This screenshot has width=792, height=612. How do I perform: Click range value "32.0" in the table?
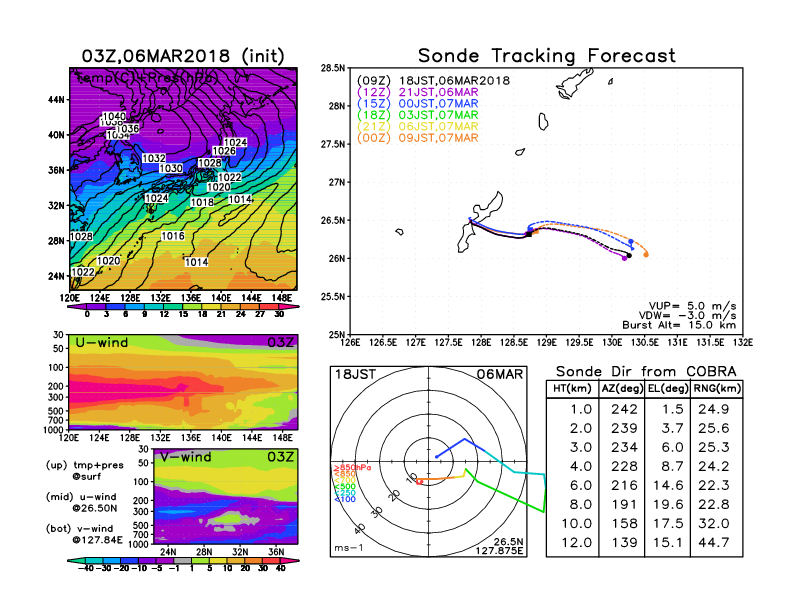(714, 524)
